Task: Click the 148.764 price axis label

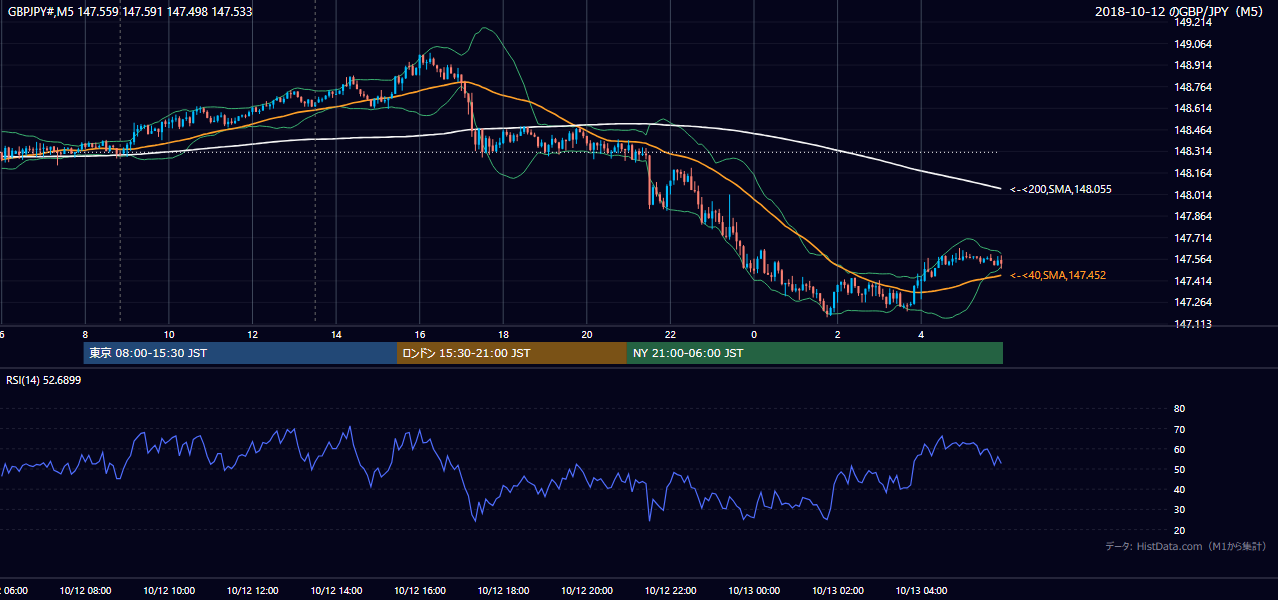Action: pyautogui.click(x=1193, y=87)
